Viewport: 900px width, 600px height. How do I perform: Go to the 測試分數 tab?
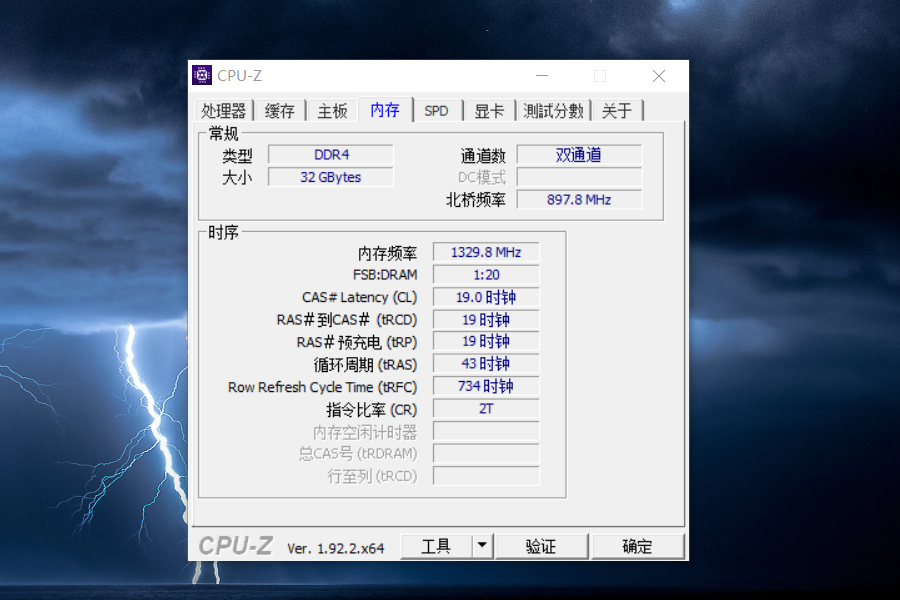553,111
